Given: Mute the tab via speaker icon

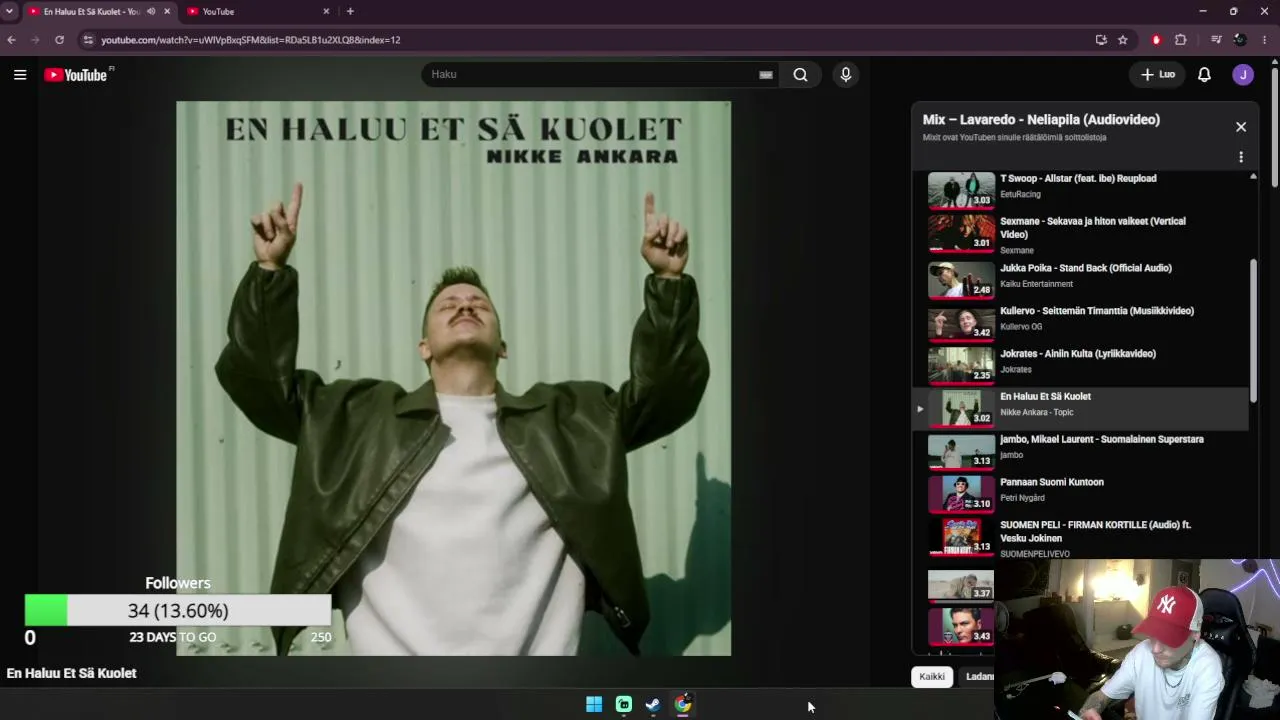Looking at the screenshot, I should click(151, 11).
